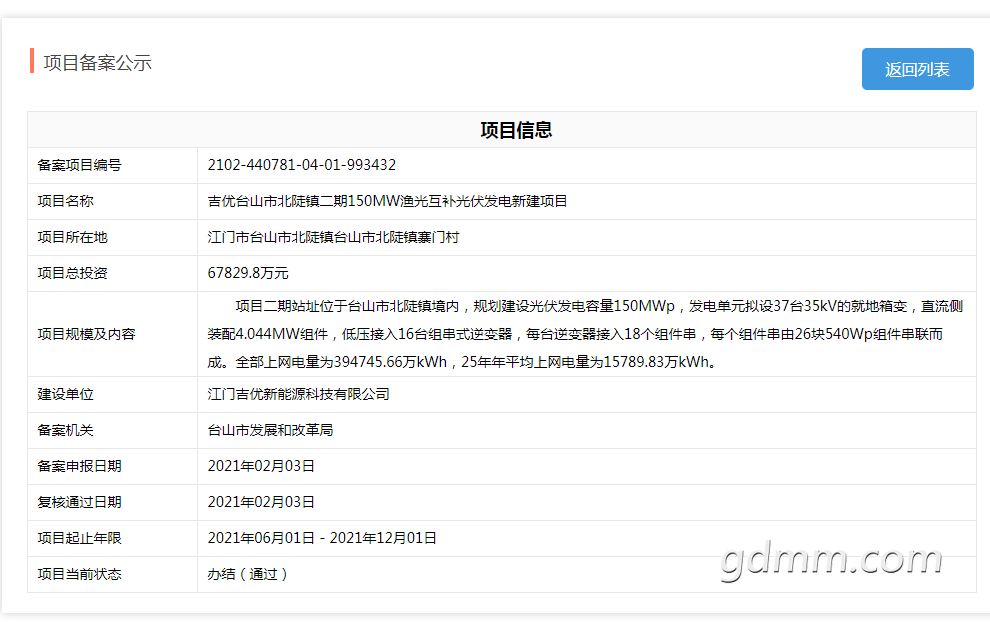Click the 项目所在地 label cell

pos(112,237)
